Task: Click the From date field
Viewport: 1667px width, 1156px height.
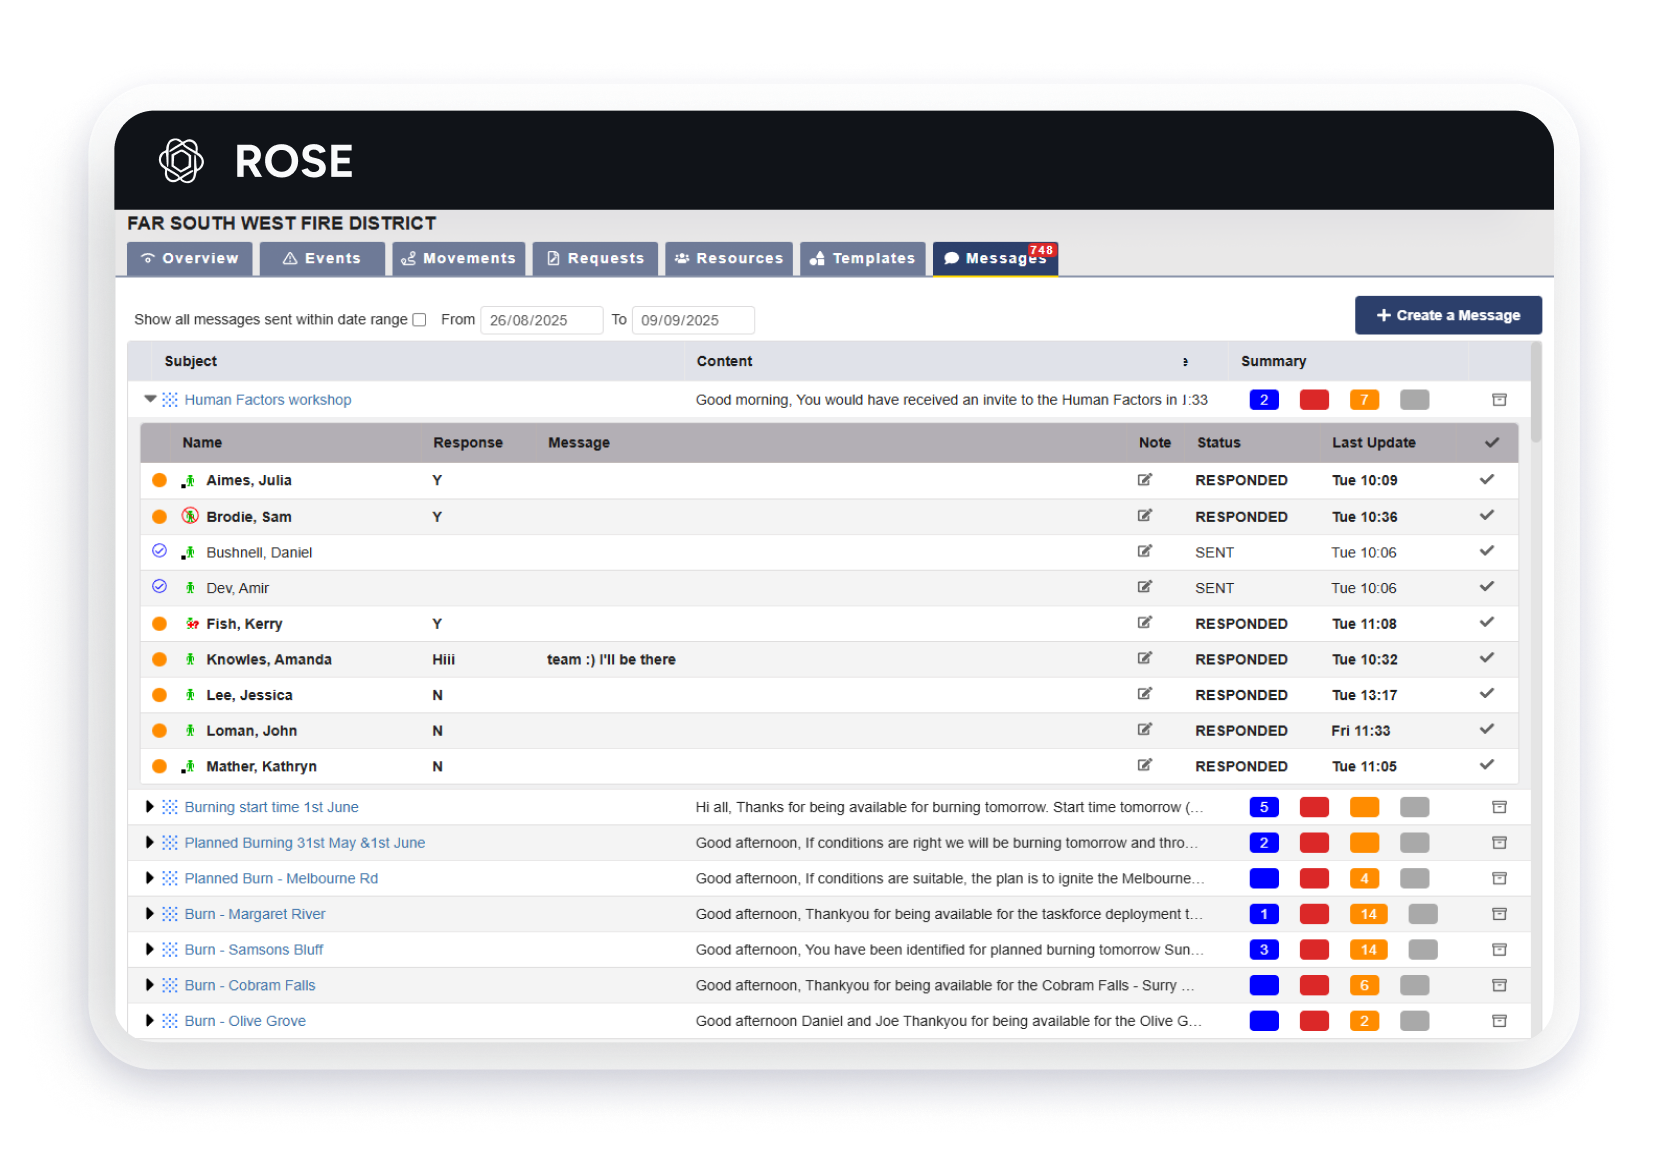Action: (541, 320)
